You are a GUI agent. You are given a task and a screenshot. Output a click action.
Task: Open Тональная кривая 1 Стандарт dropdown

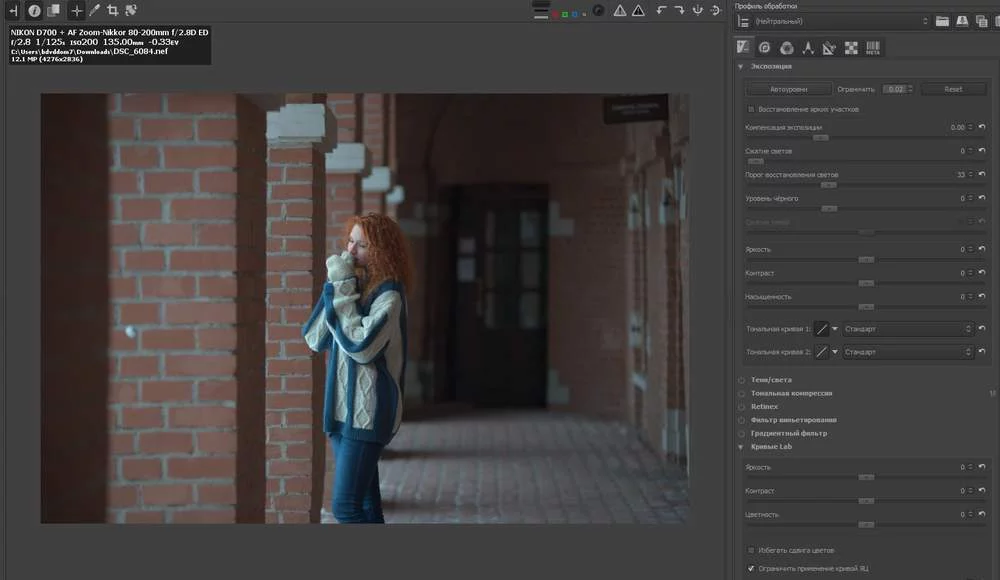pos(905,328)
